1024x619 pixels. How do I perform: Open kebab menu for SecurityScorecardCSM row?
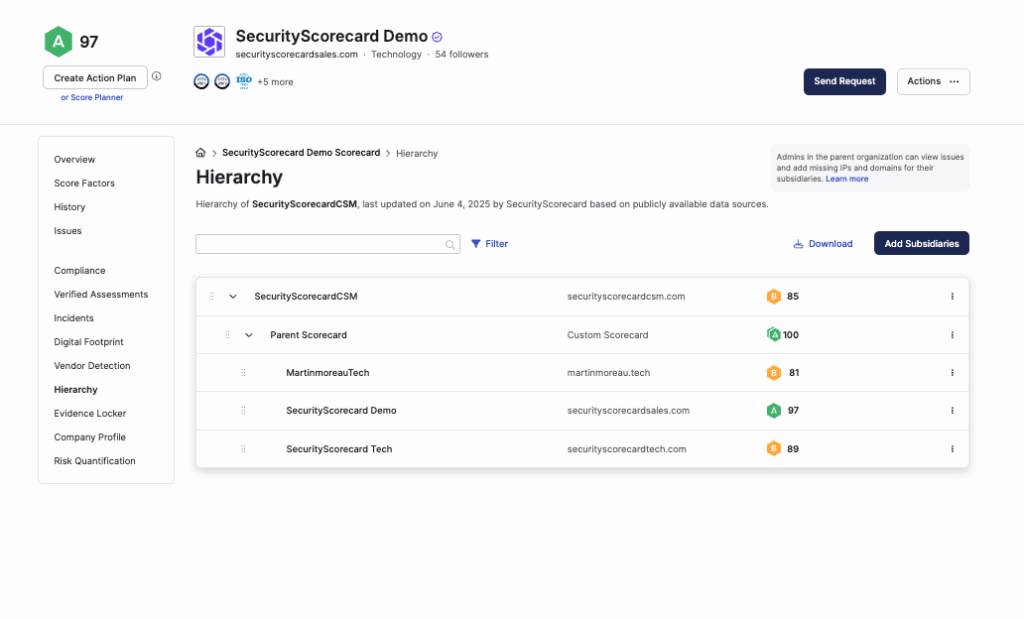click(952, 296)
